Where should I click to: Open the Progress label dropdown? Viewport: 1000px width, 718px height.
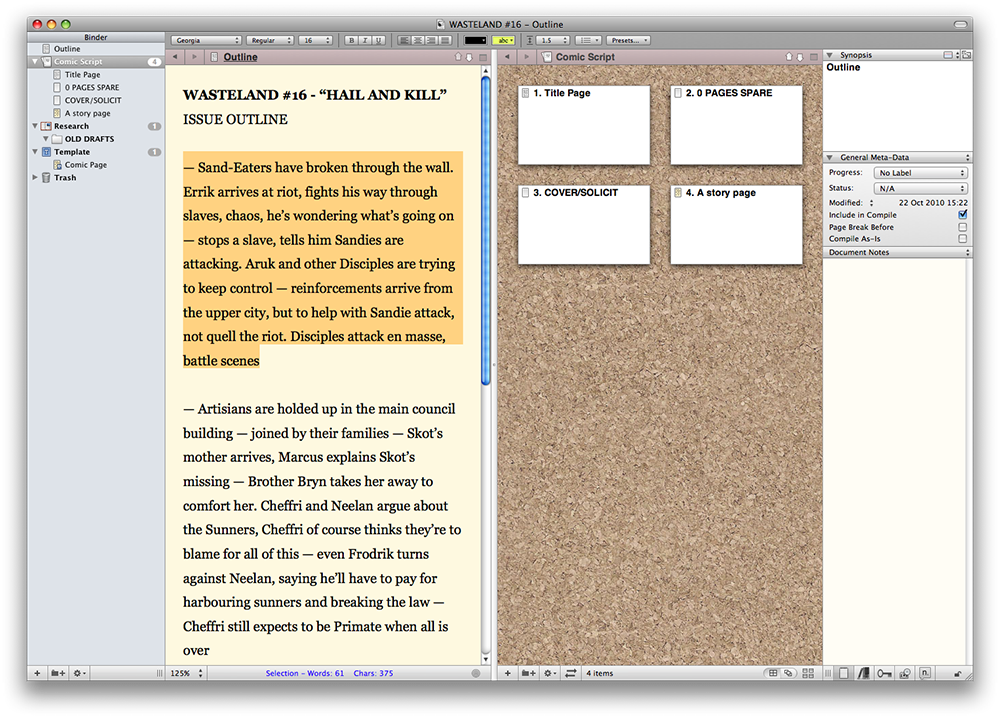pos(920,173)
